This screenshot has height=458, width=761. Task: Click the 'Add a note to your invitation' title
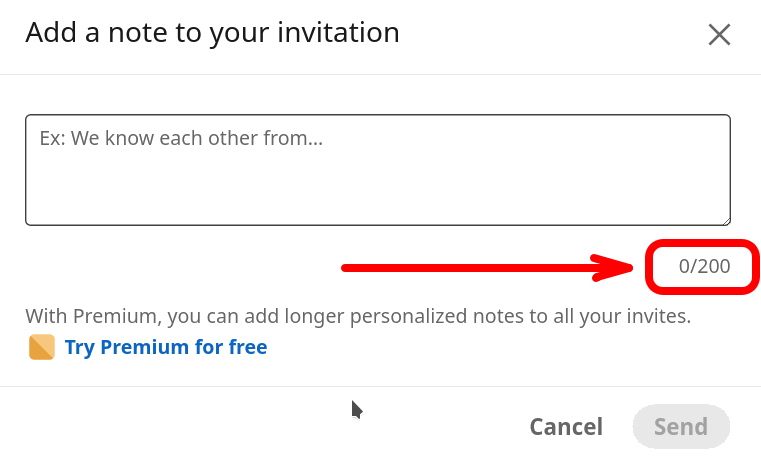click(212, 33)
